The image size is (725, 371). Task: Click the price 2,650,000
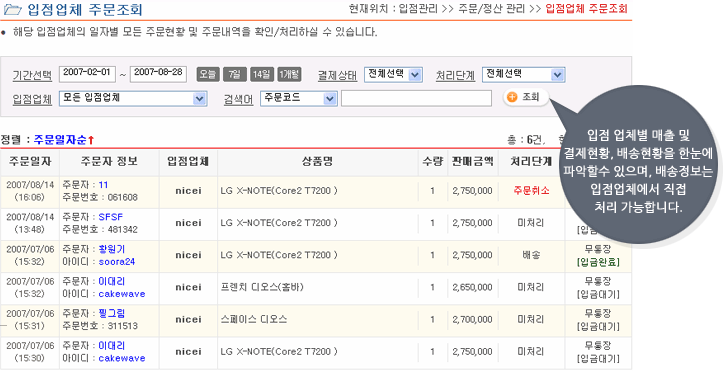pos(473,287)
